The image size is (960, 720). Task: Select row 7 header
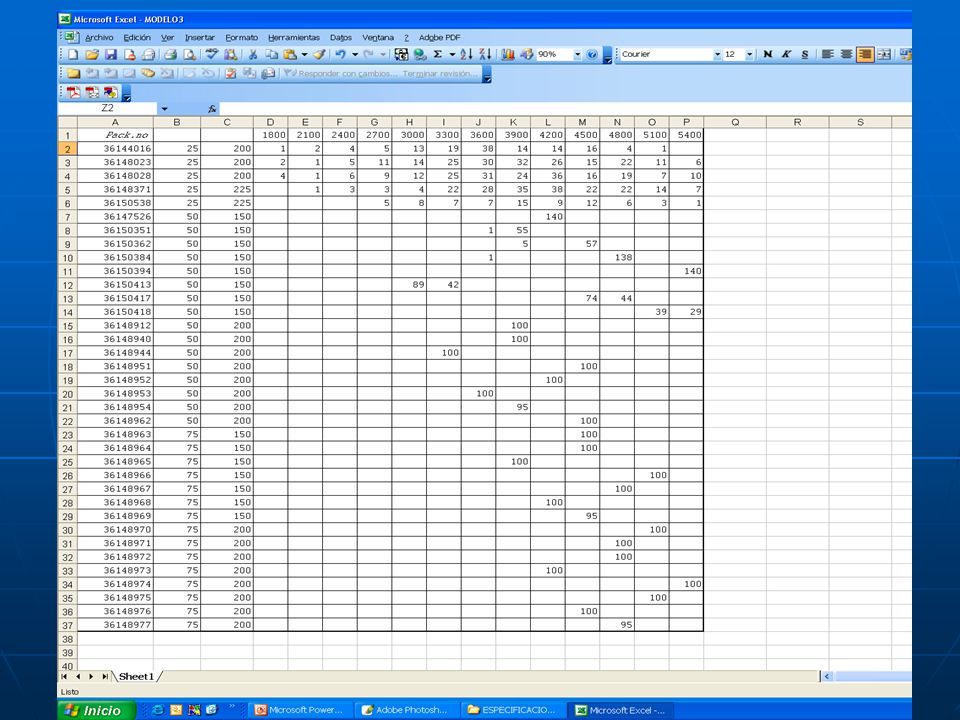[x=67, y=217]
